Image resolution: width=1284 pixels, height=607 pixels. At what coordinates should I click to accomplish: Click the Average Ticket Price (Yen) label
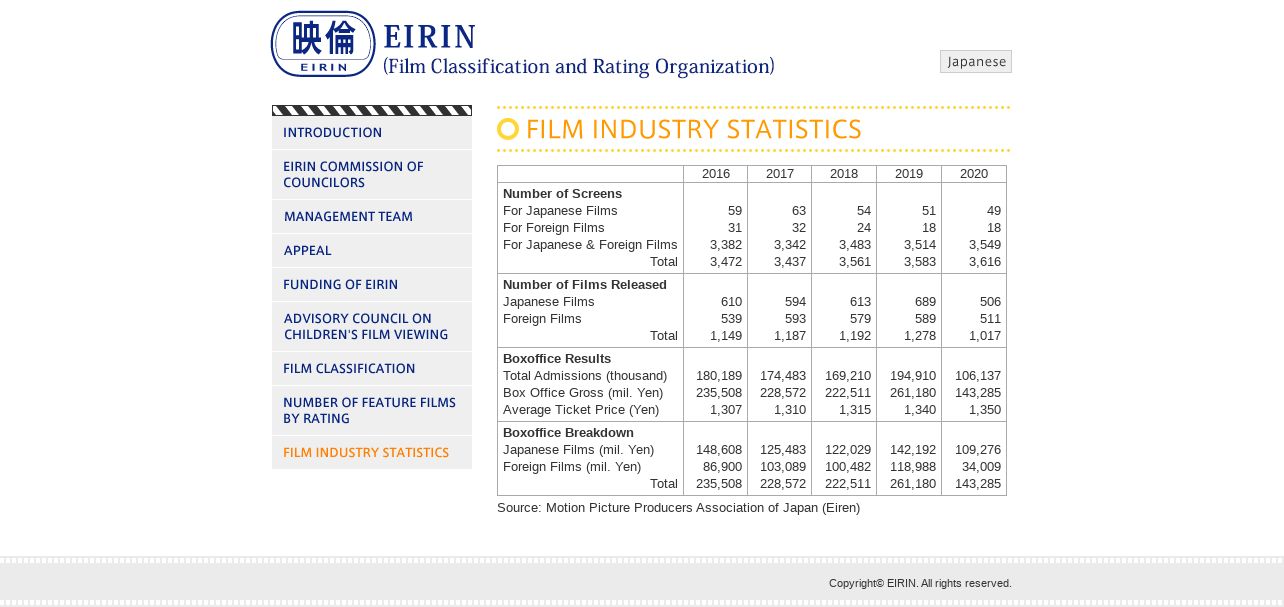coord(581,410)
